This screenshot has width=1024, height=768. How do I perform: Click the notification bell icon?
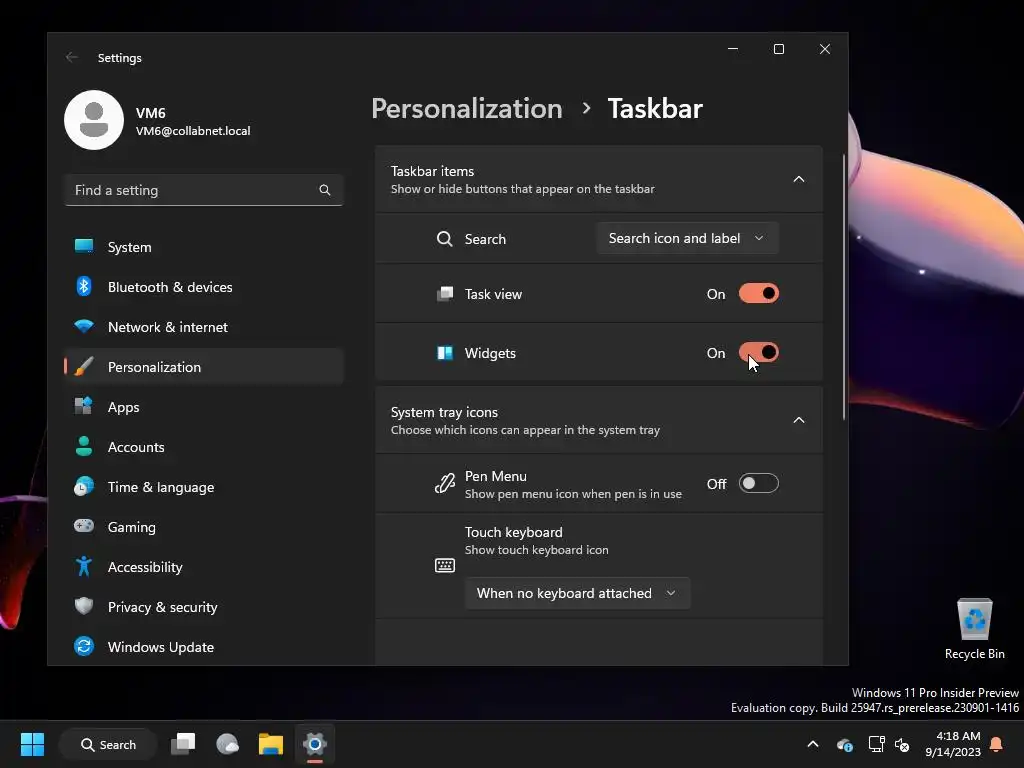click(997, 744)
